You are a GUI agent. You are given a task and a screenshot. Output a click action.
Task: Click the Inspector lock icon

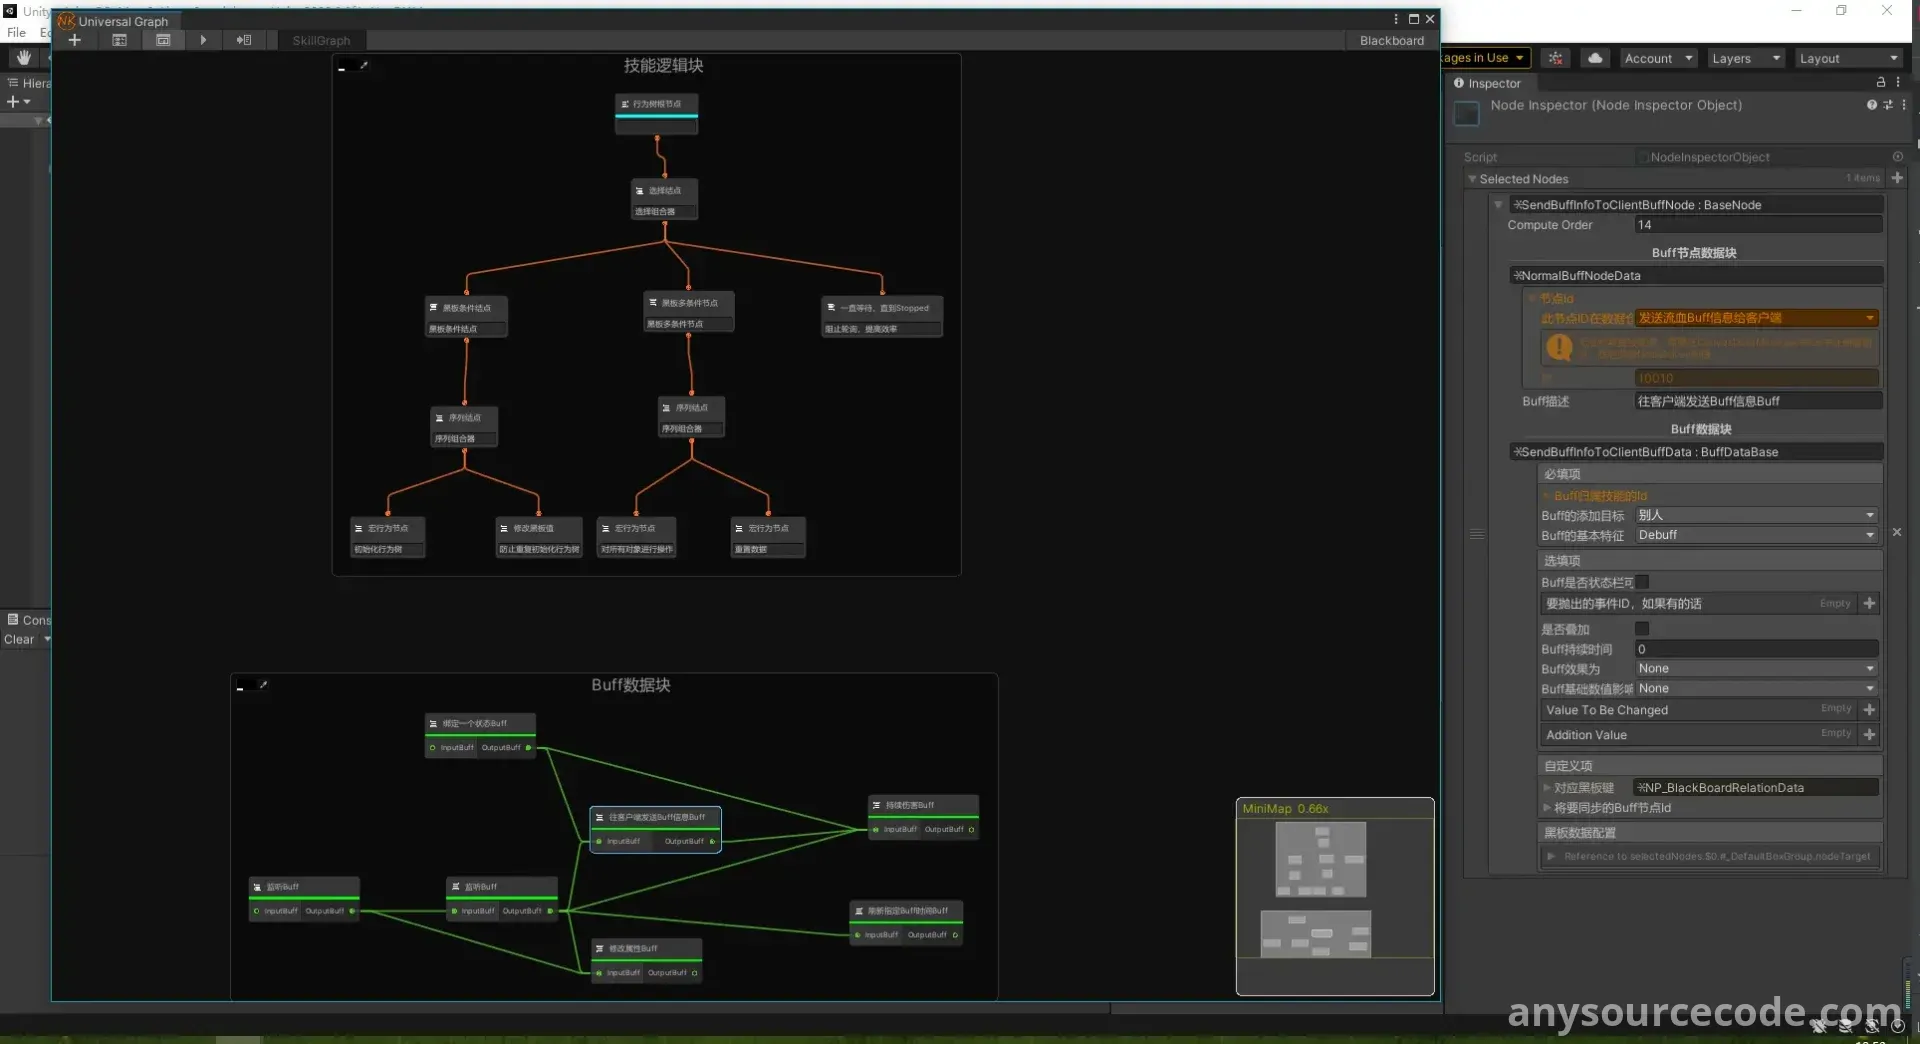(x=1880, y=83)
